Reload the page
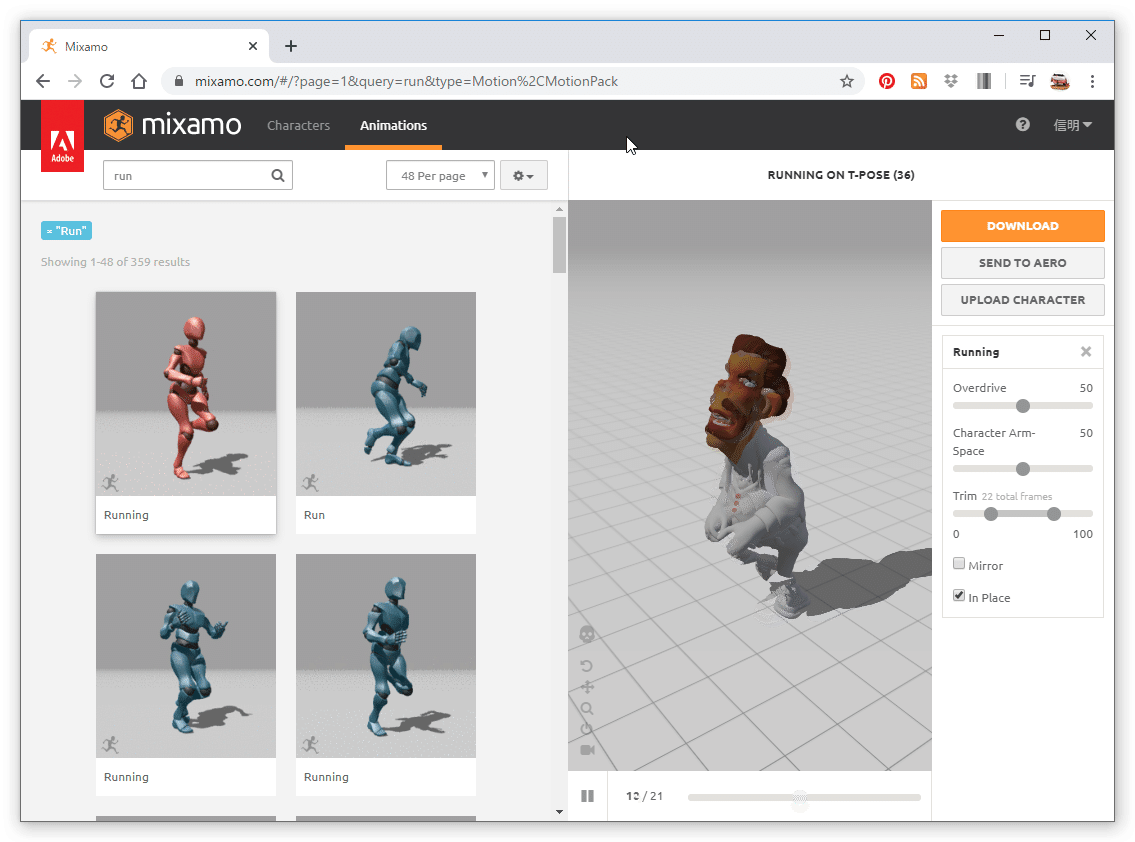 [107, 81]
